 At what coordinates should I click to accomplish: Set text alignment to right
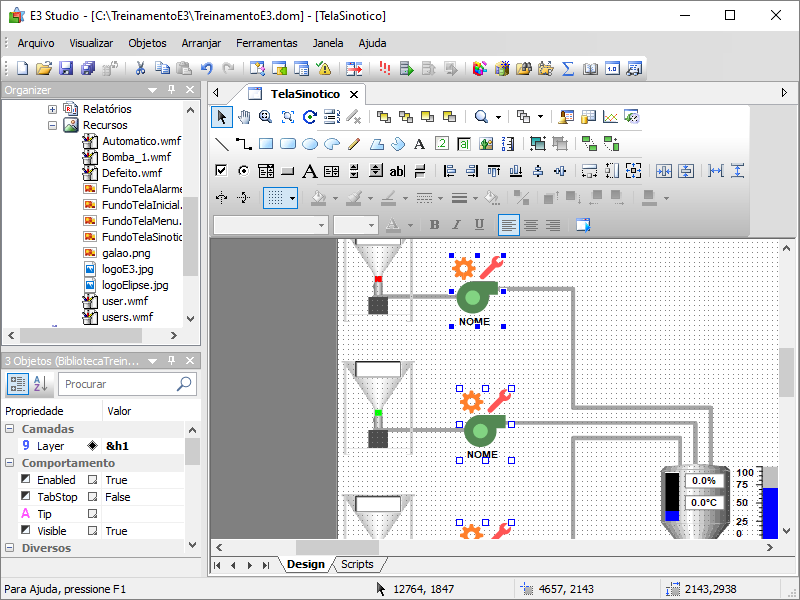coord(553,225)
